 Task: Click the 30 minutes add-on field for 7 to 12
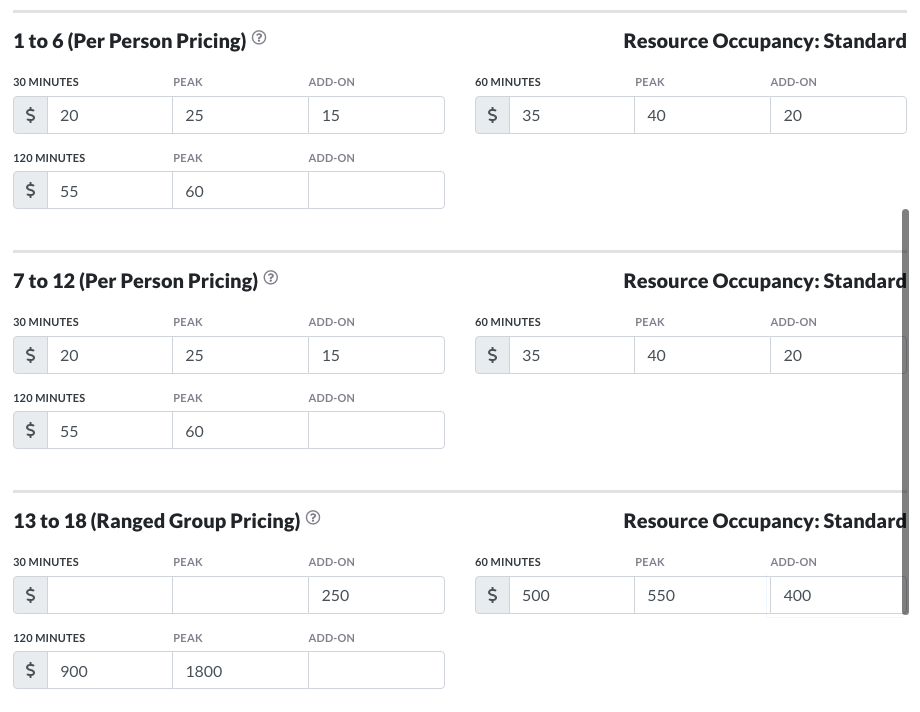pyautogui.click(x=376, y=355)
